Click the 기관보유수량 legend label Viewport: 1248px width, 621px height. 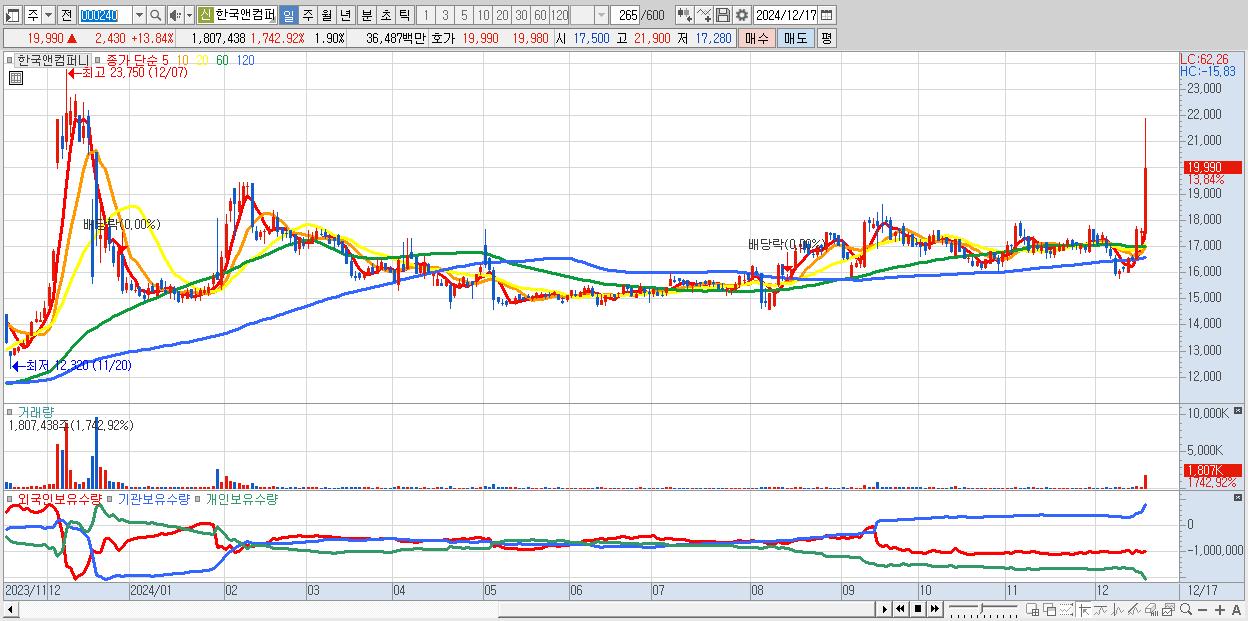click(154, 499)
